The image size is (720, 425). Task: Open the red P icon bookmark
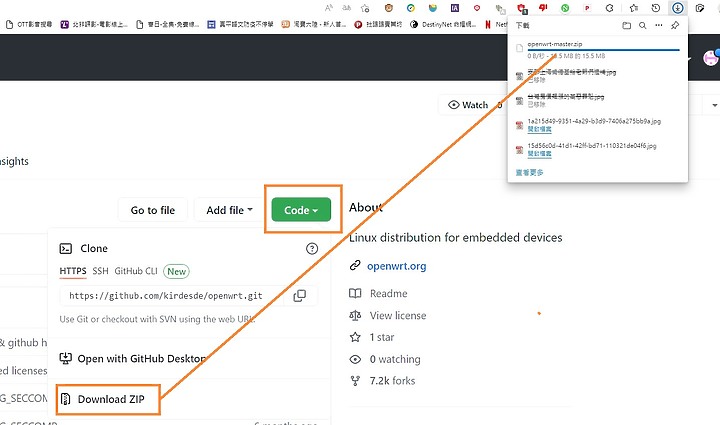pos(378,24)
